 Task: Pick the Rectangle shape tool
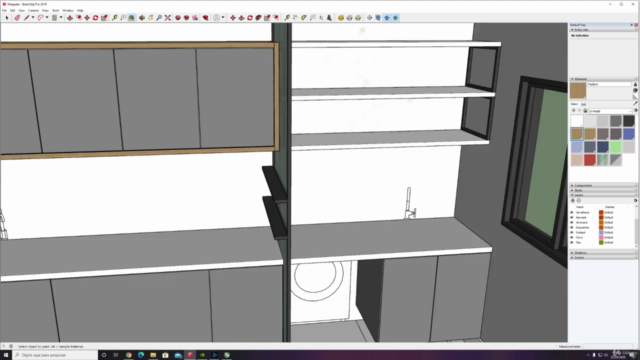click(54, 18)
